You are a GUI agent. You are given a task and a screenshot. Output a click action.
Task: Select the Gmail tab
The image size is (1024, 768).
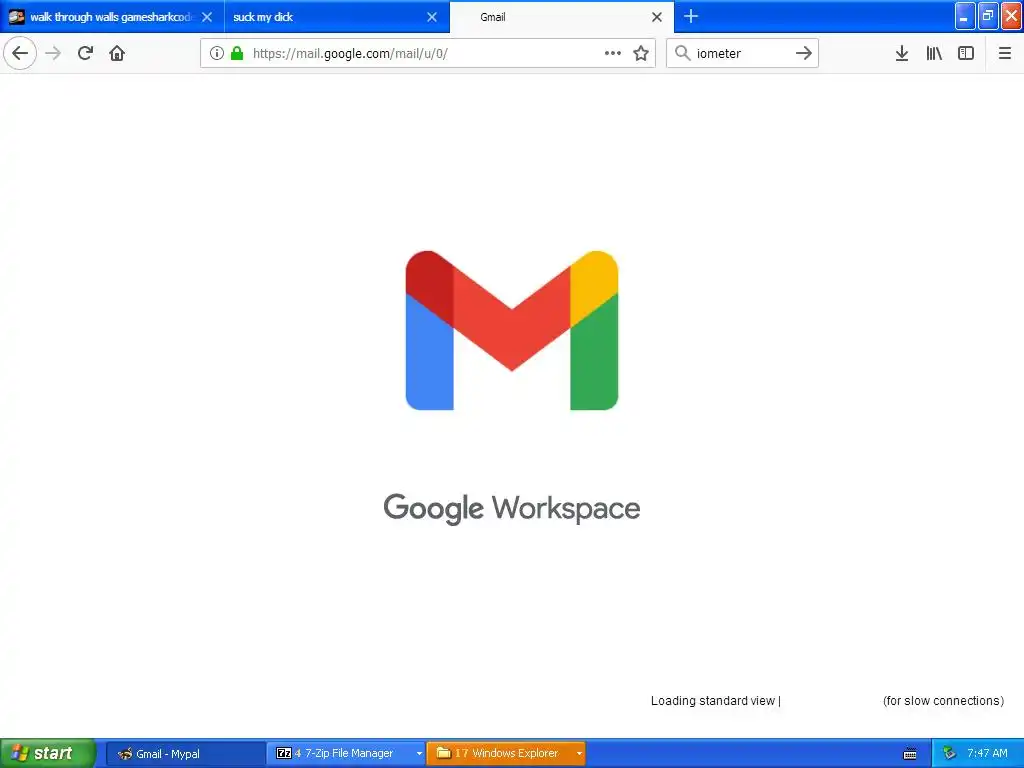tap(562, 17)
